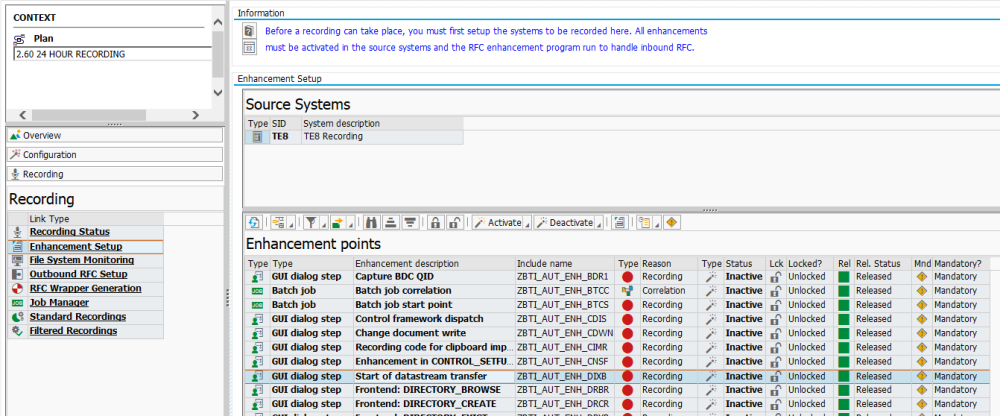
Task: Click the export icon with yellow arrow
Action: coord(337,223)
